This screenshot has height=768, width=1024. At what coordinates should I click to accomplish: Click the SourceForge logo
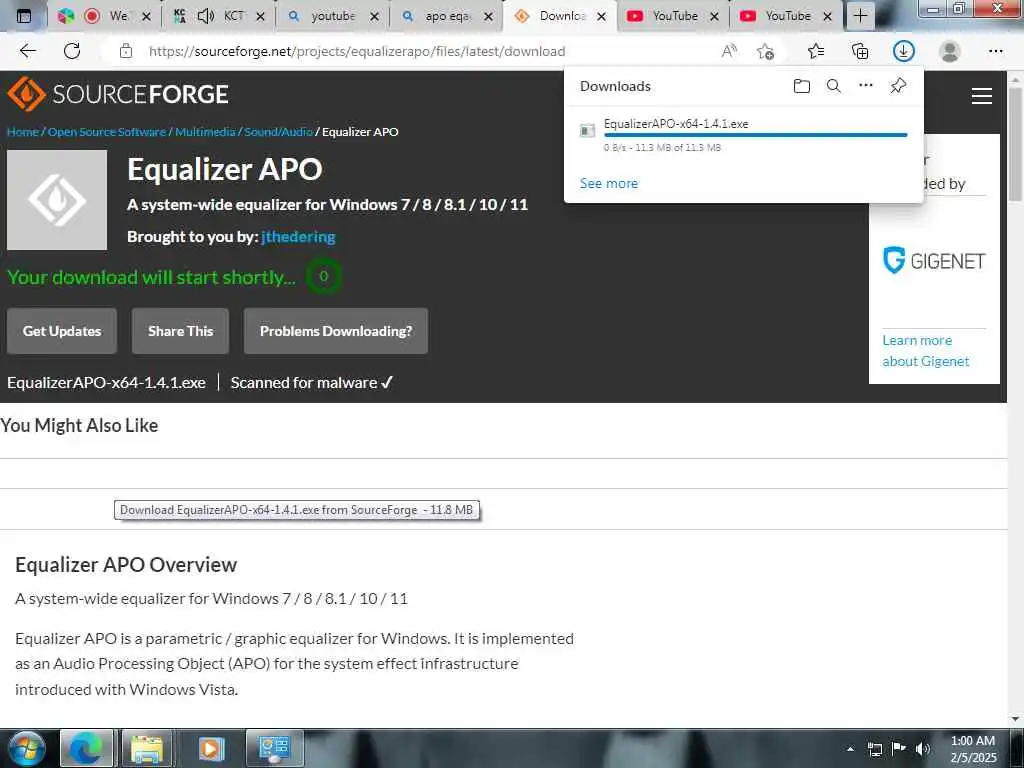coord(118,94)
